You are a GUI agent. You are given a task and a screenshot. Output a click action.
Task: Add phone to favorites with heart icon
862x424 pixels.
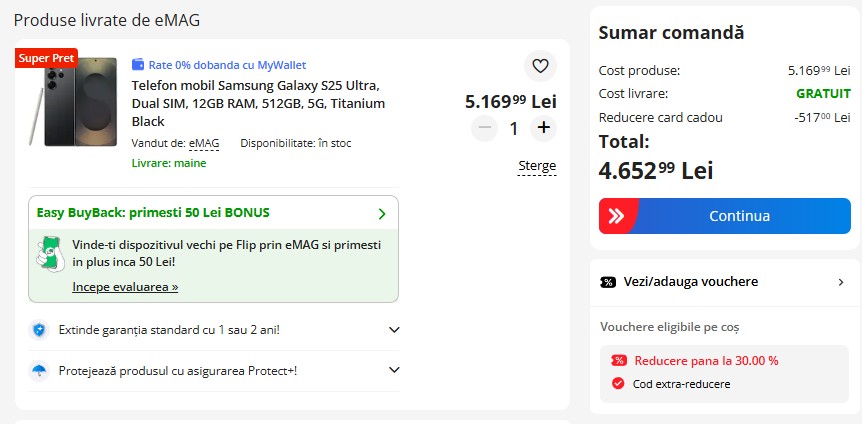[x=540, y=66]
